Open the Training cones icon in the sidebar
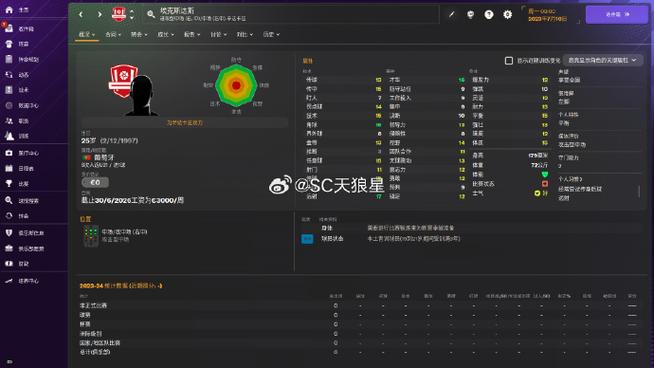 (9, 136)
